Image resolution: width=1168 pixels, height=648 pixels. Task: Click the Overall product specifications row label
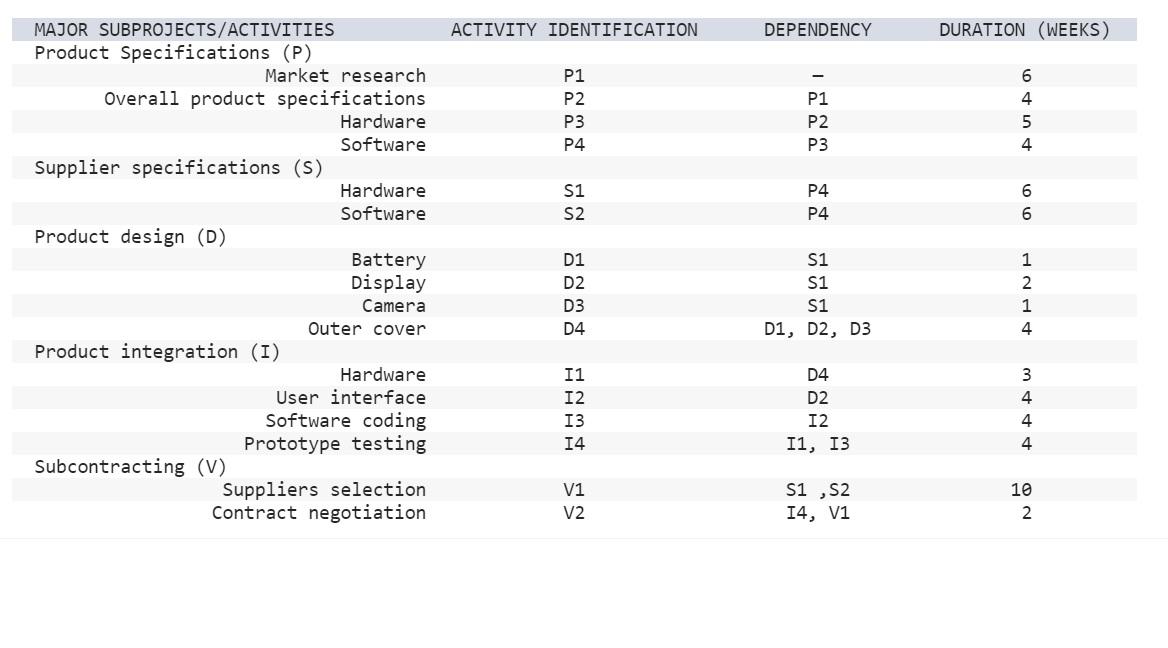264,99
